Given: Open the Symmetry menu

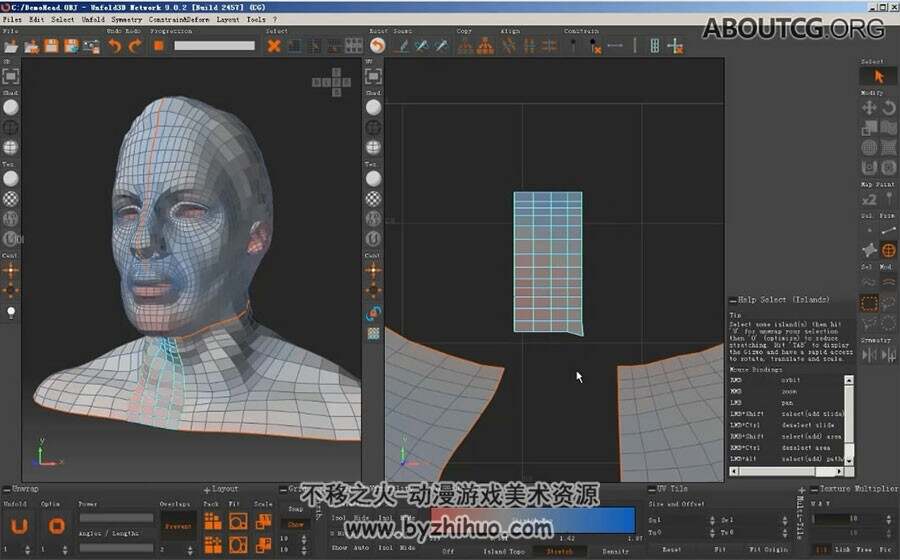Looking at the screenshot, I should click(x=126, y=19).
